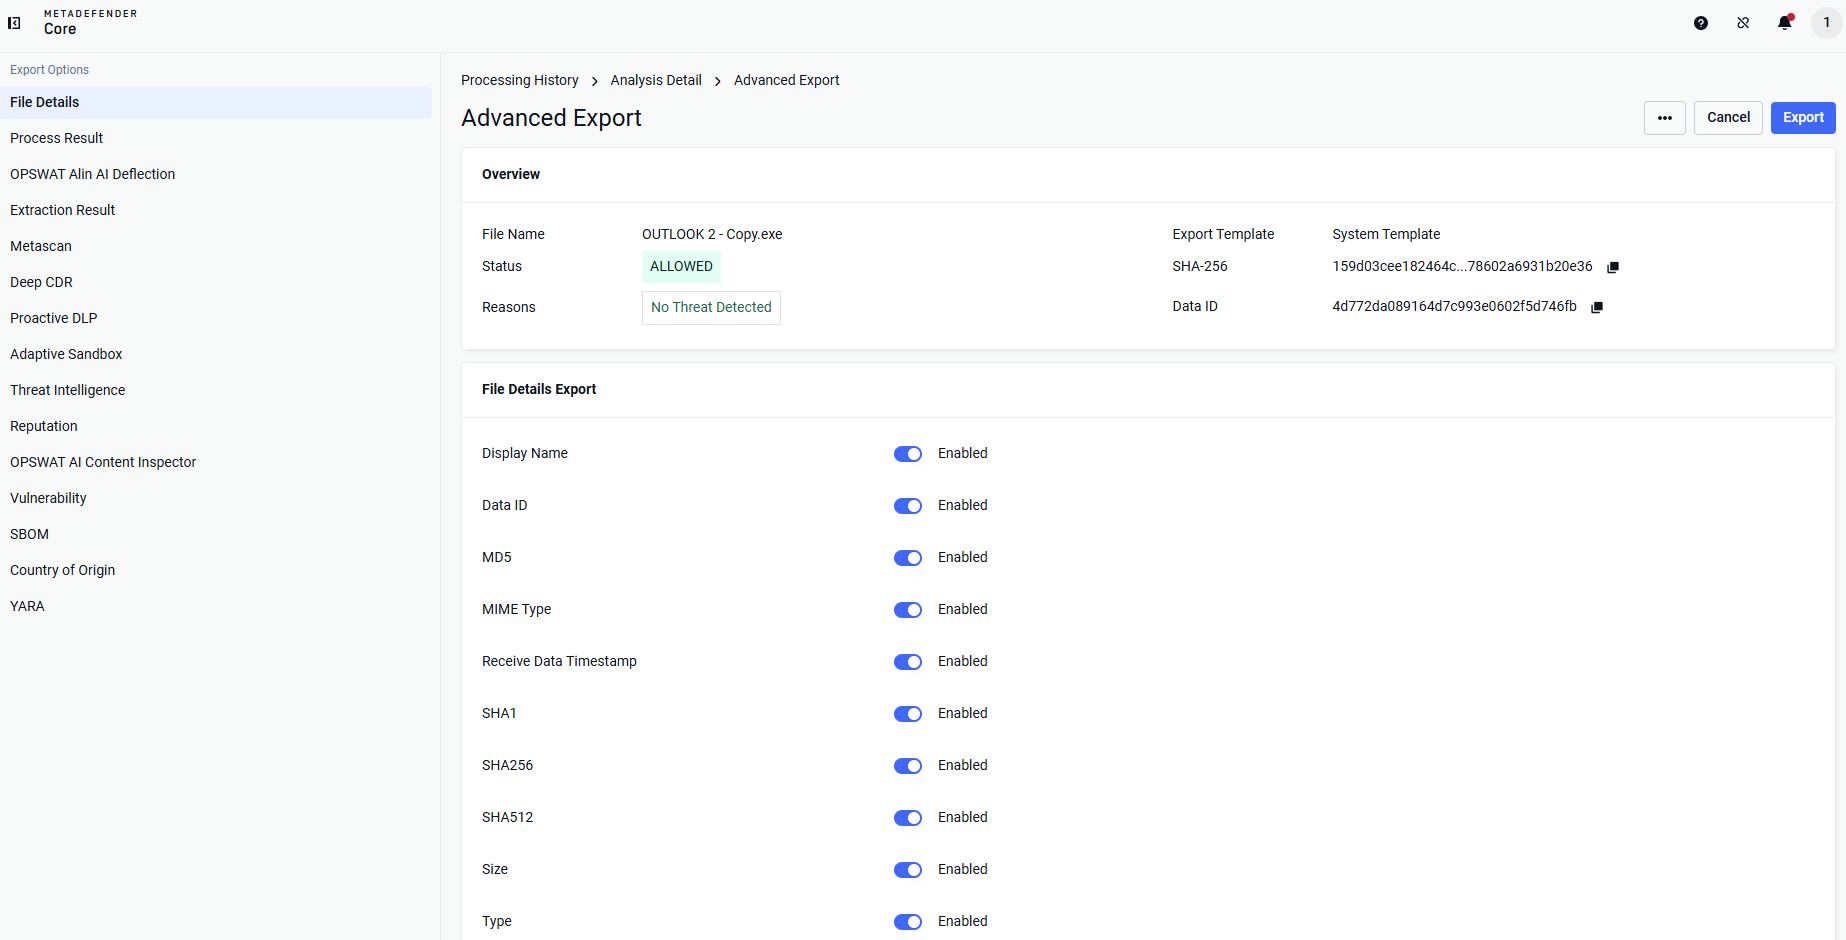1846x940 pixels.
Task: Disable the SHA1 export switch
Action: tap(908, 714)
